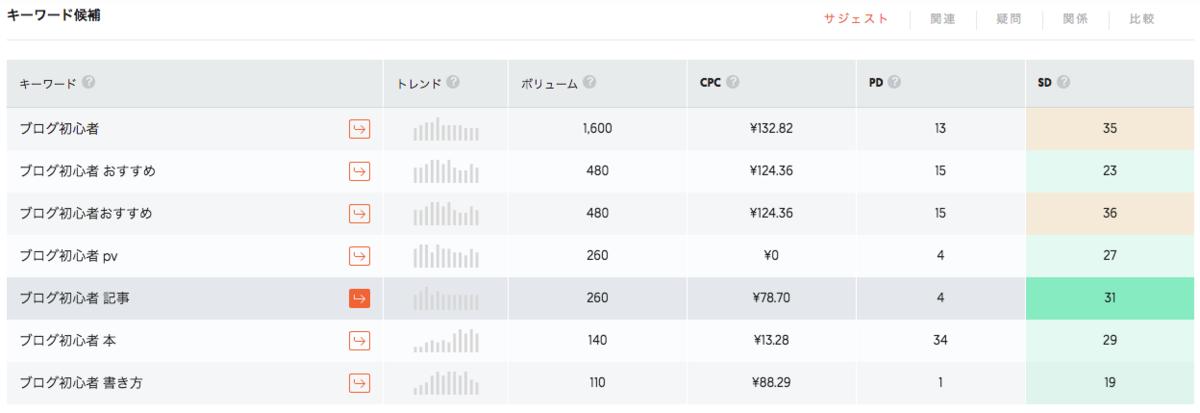Screen dimensions: 1200x413
Task: Click trend chart for ブログ初心者 本 row
Action: 446,341
